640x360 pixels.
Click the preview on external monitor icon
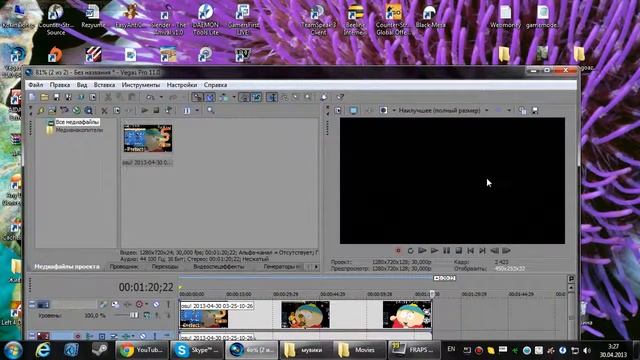tap(353, 111)
